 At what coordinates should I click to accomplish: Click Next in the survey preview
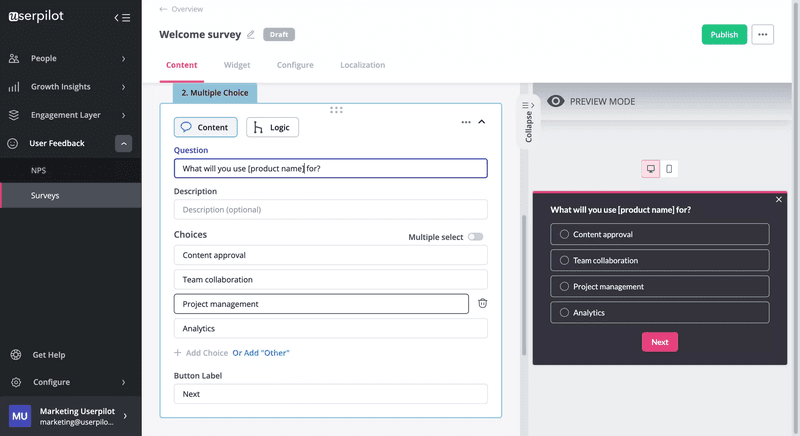point(660,342)
